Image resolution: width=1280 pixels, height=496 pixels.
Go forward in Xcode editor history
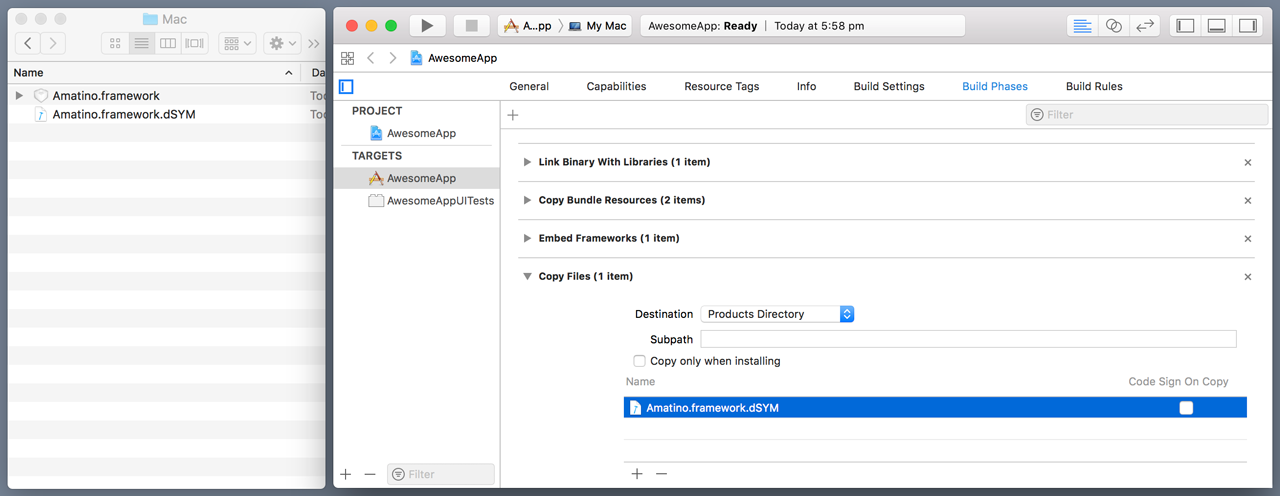393,59
